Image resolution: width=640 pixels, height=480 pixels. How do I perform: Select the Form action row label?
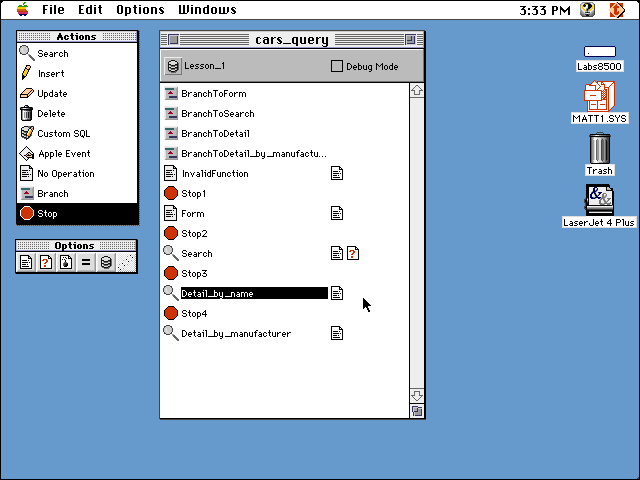pyautogui.click(x=193, y=214)
